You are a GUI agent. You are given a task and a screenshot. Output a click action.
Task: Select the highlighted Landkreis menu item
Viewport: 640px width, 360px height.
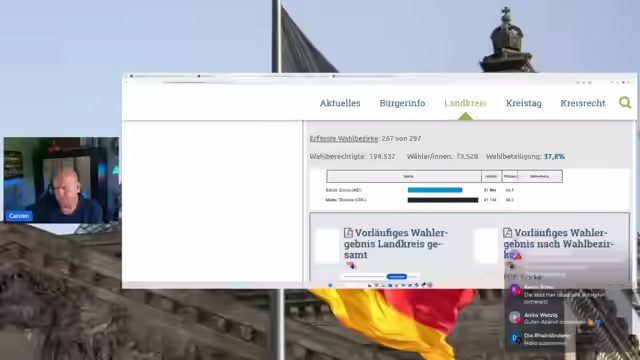click(465, 103)
